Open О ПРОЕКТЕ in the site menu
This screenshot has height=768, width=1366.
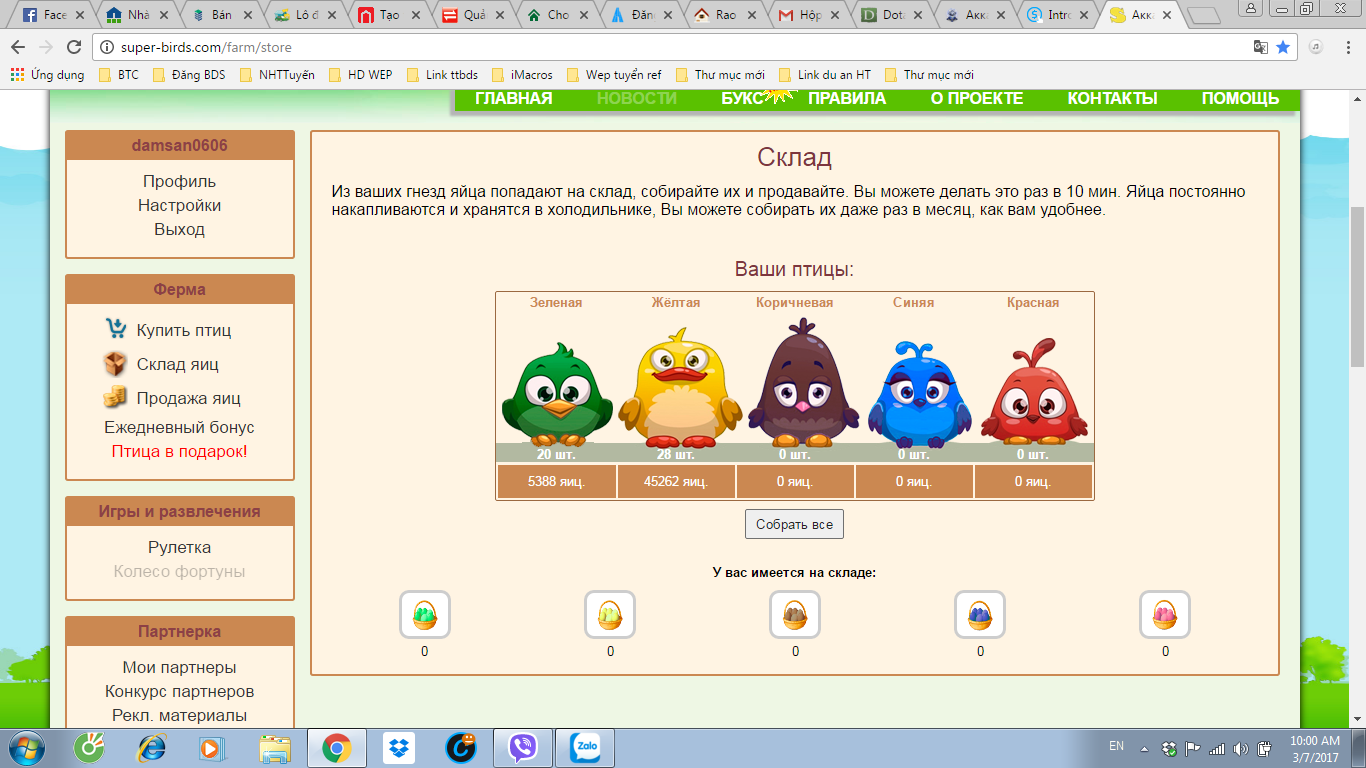tap(977, 98)
